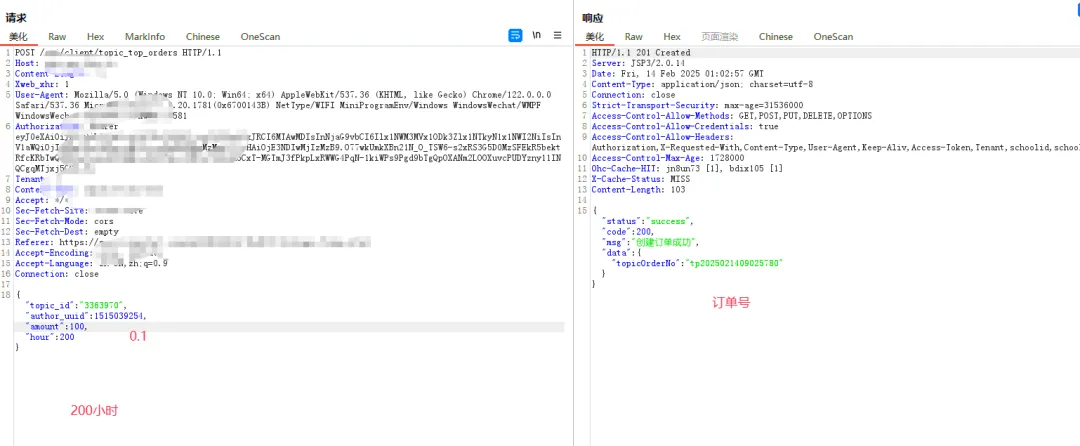Image resolution: width=1080 pixels, height=446 pixels.
Task: Open the Chinese tab in request pane
Action: tap(202, 36)
